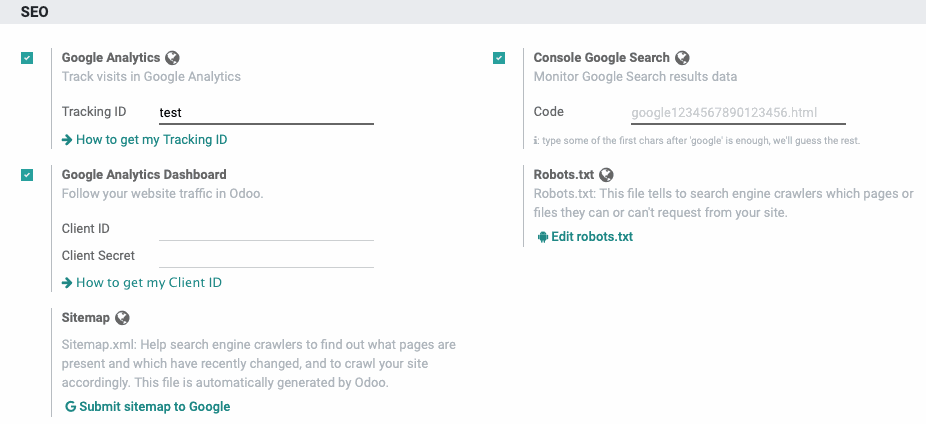This screenshot has height=424, width=926.
Task: Click the Android robot icon before Edit robots.txt
Action: (x=543, y=237)
